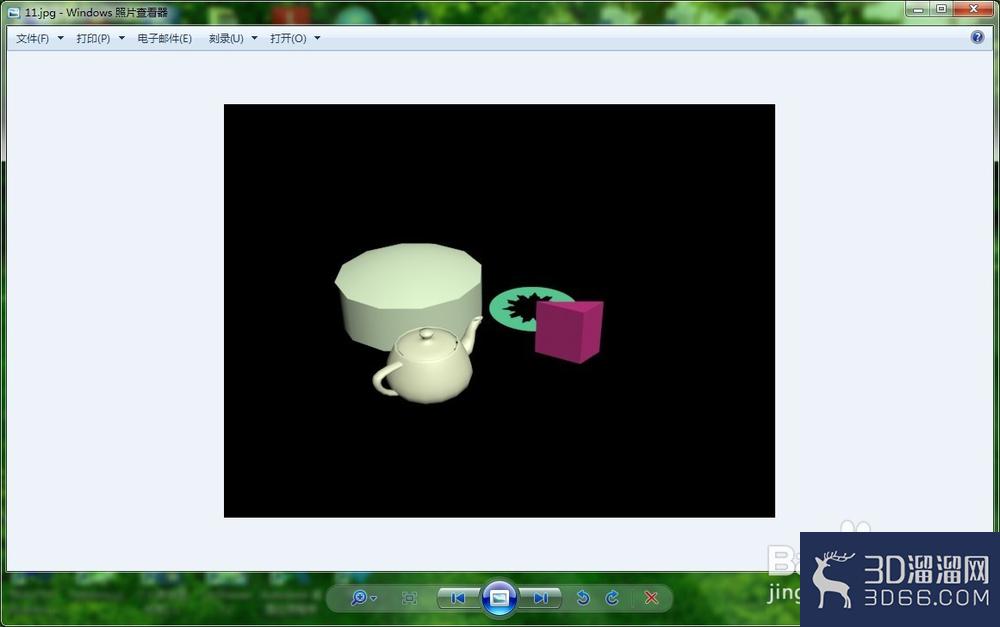Screen dimensions: 1000x627
Task: Go to the next image
Action: 541,598
